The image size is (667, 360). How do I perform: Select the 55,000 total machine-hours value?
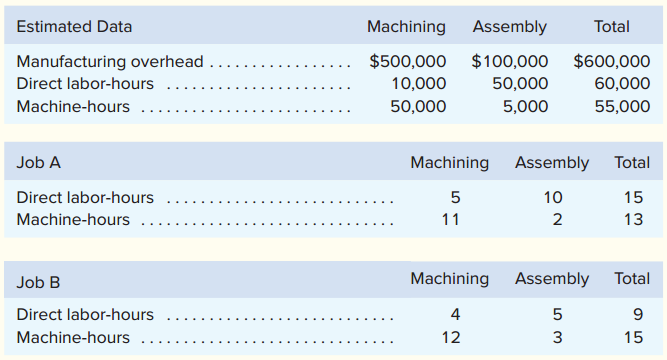pyautogui.click(x=622, y=106)
